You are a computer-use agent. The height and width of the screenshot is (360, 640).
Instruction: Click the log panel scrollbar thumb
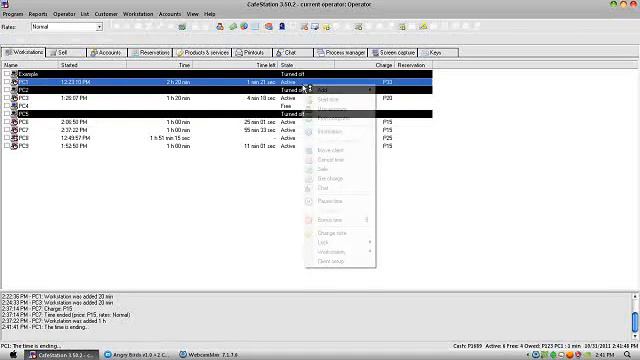(x=635, y=322)
